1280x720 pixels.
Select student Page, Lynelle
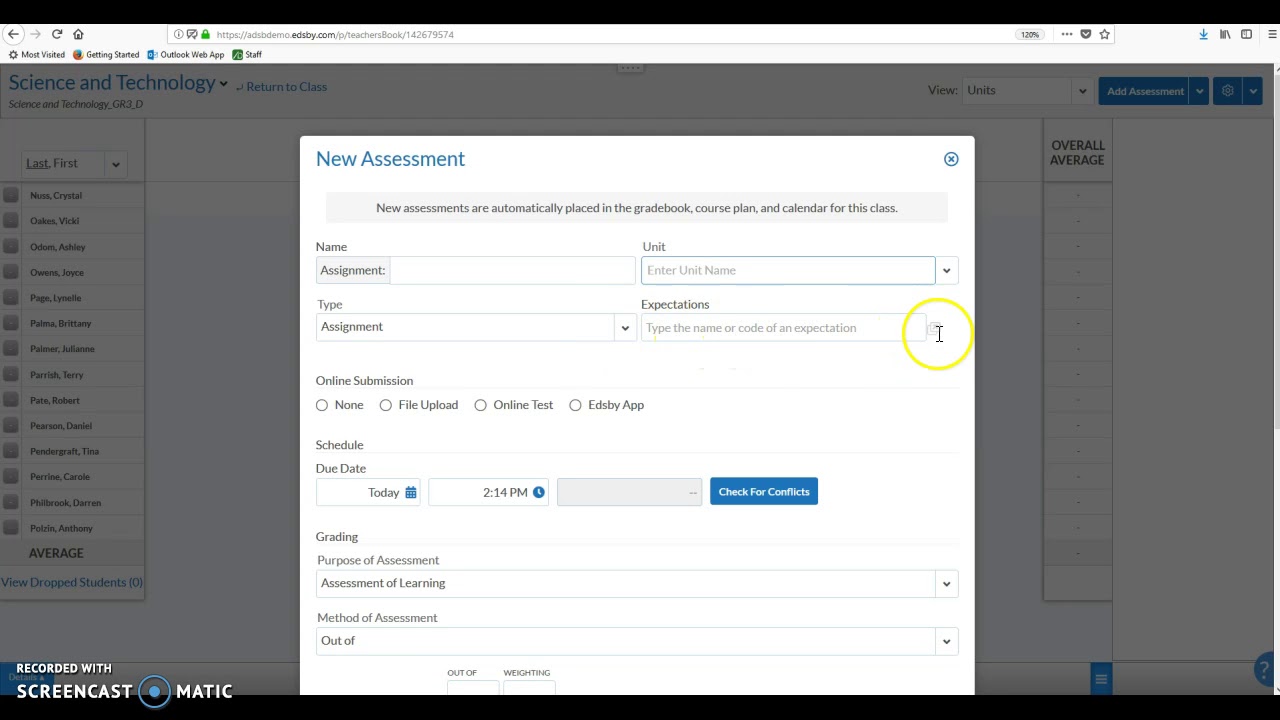(x=56, y=298)
